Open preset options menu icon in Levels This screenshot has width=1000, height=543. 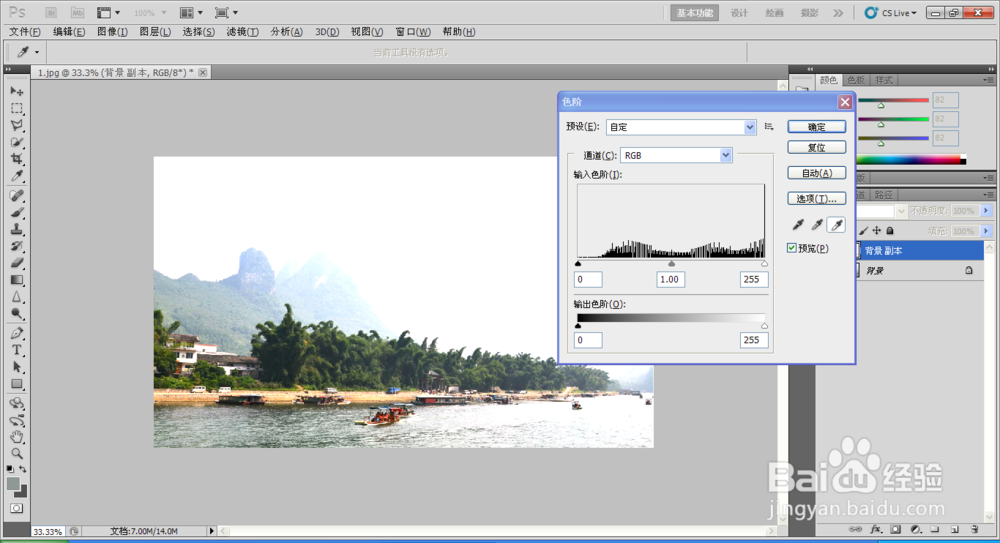point(769,127)
